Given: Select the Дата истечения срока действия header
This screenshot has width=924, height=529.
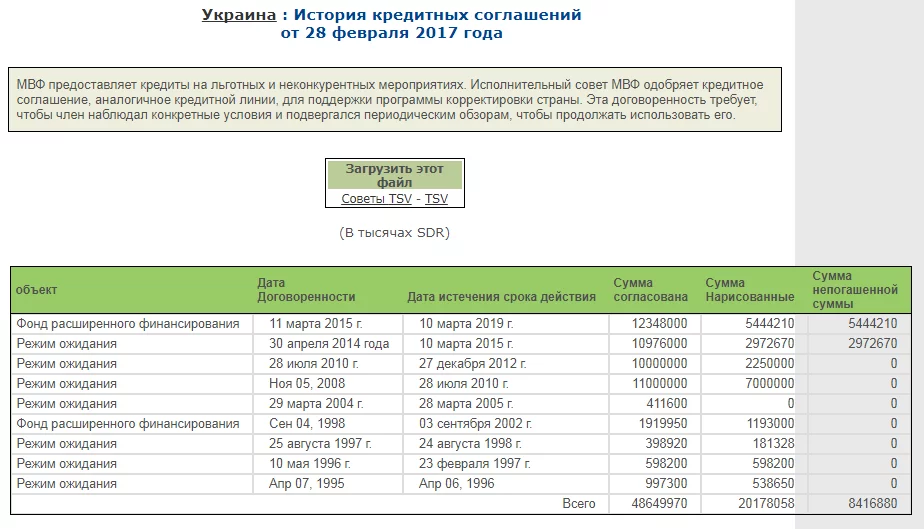Looking at the screenshot, I should 501,297.
